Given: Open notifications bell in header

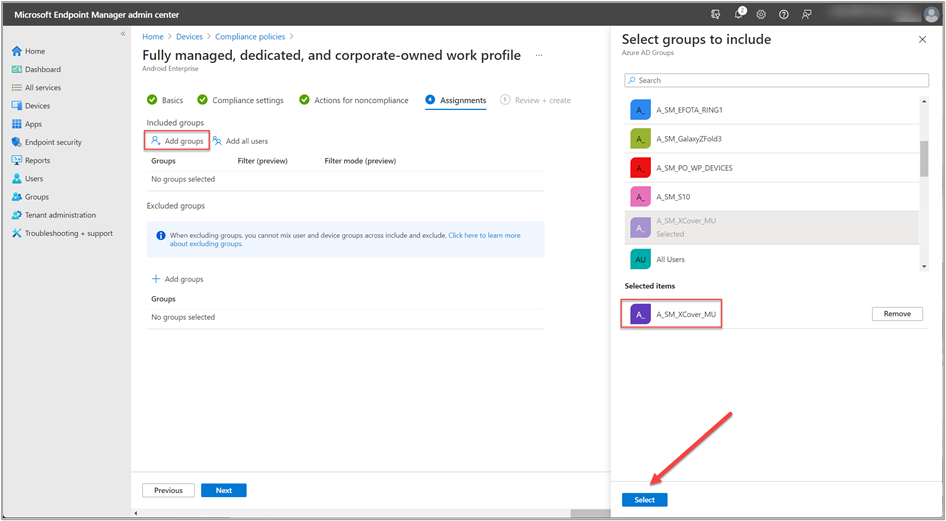Looking at the screenshot, I should click(739, 14).
